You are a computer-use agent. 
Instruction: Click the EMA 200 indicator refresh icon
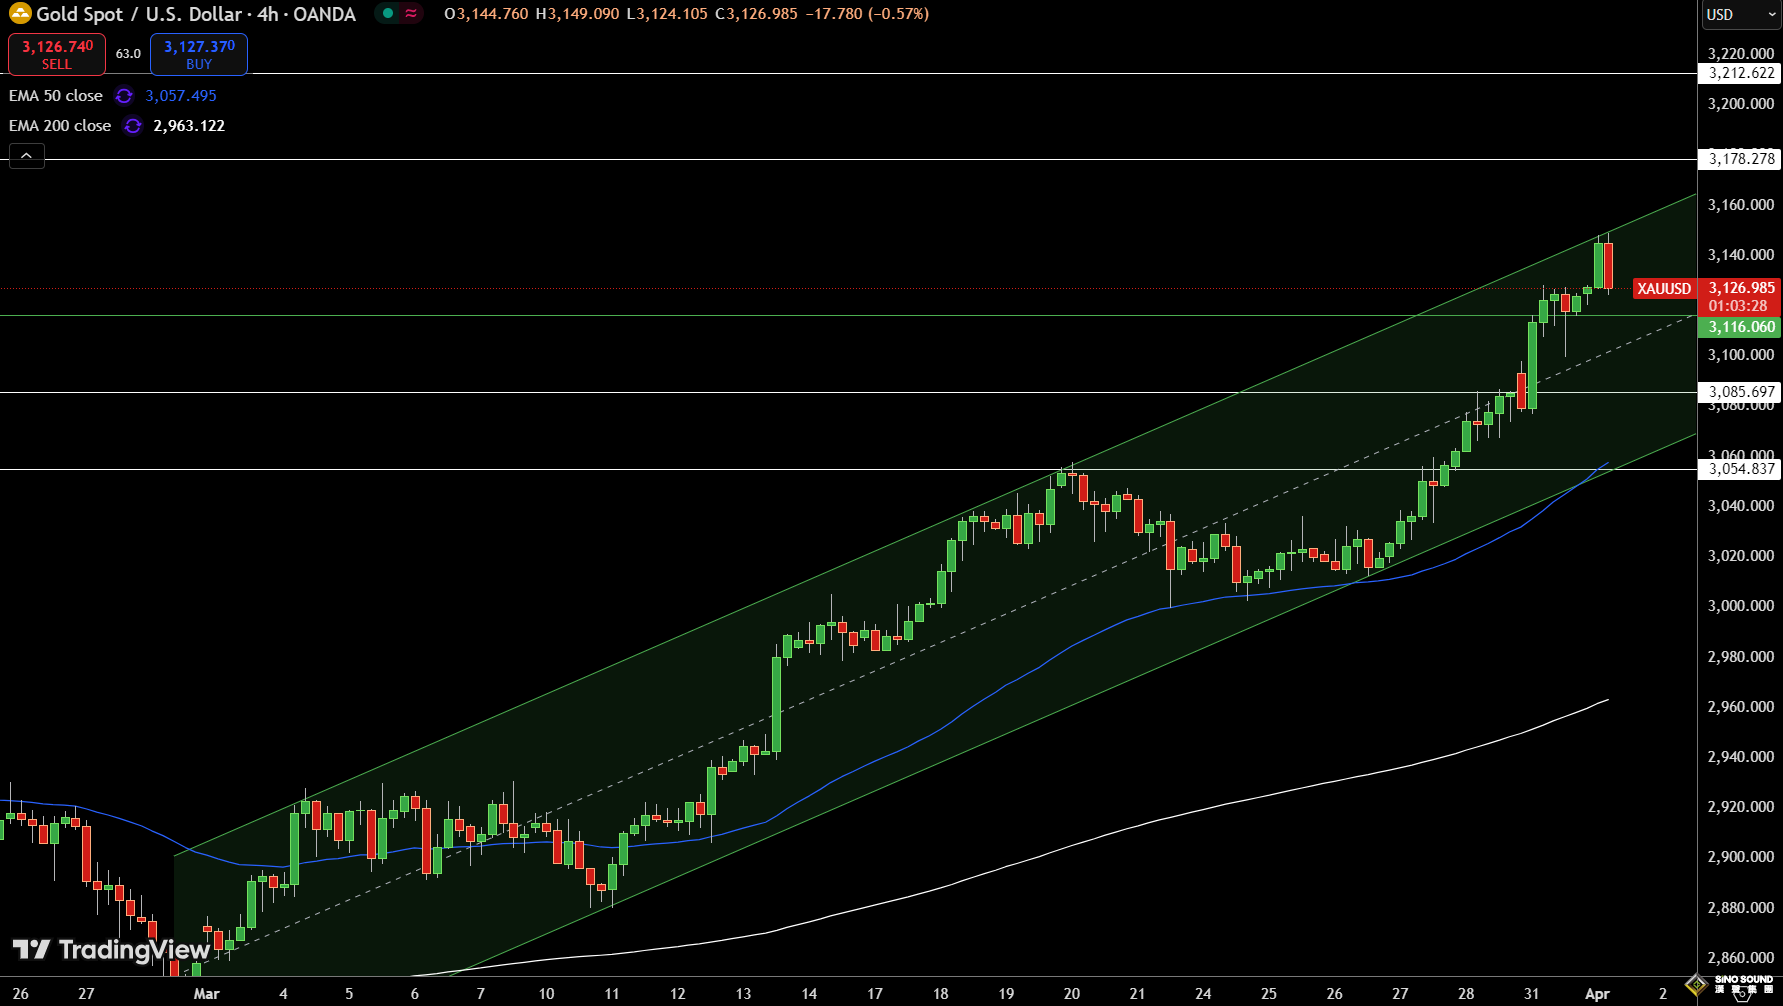pos(132,126)
